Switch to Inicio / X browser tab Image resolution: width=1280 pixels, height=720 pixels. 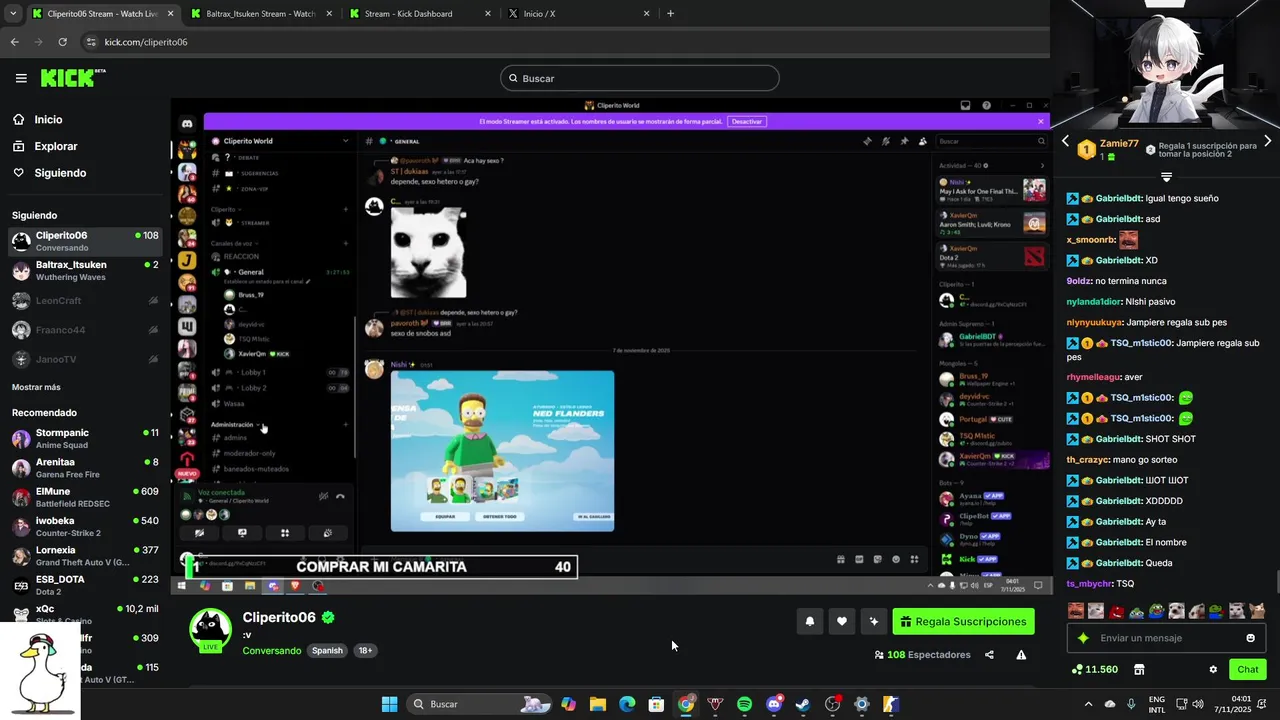click(578, 14)
